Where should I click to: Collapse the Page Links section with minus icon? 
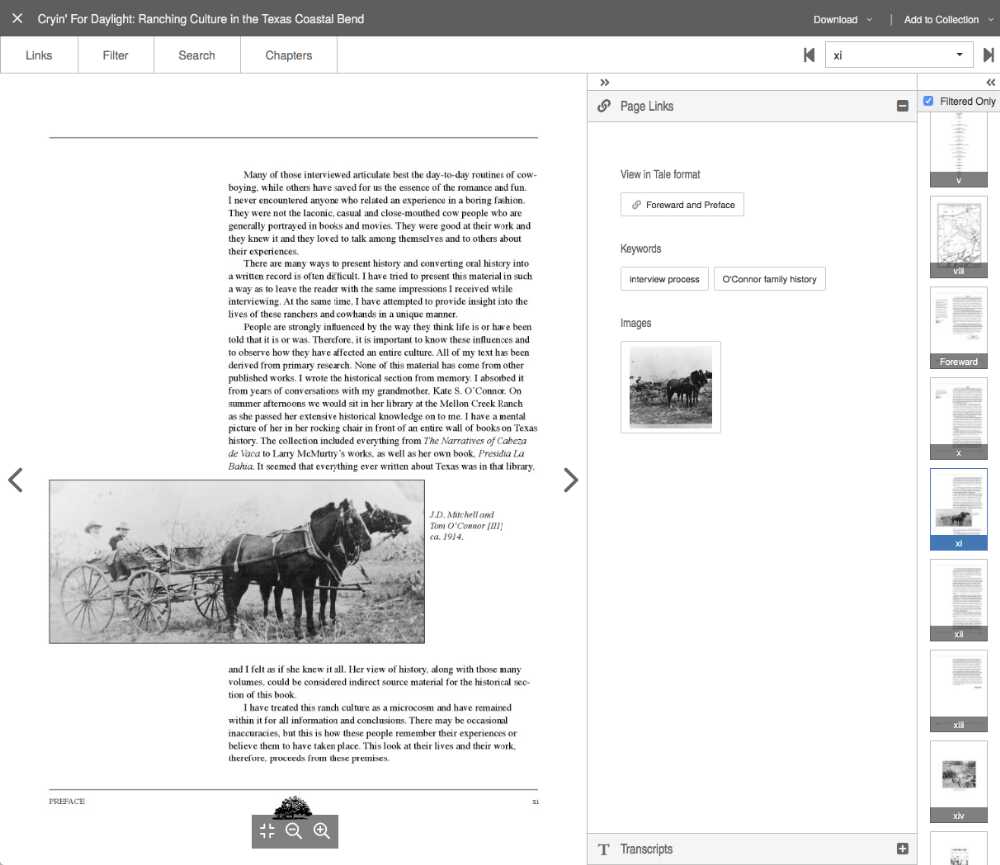point(902,106)
